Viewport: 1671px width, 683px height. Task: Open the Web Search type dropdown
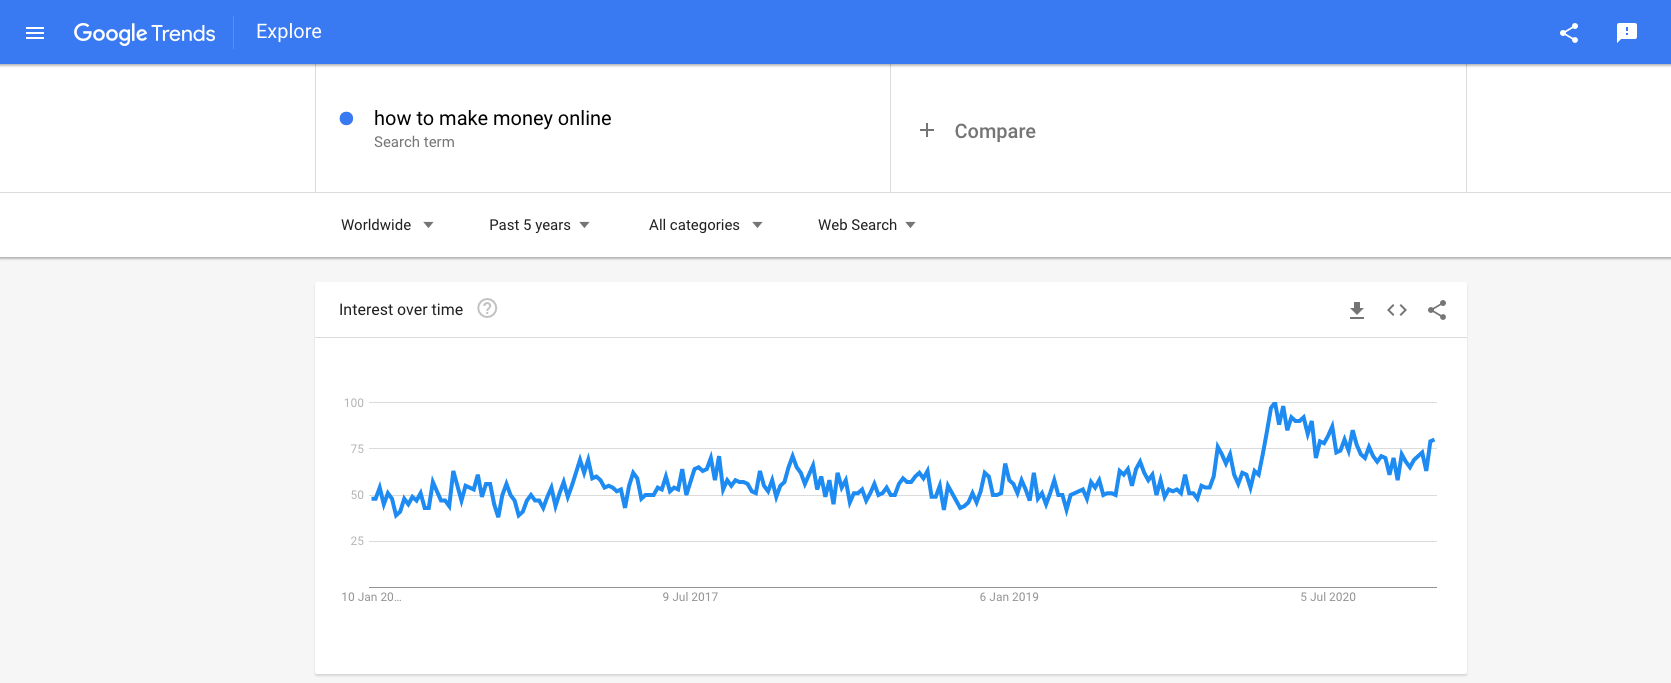click(x=866, y=225)
